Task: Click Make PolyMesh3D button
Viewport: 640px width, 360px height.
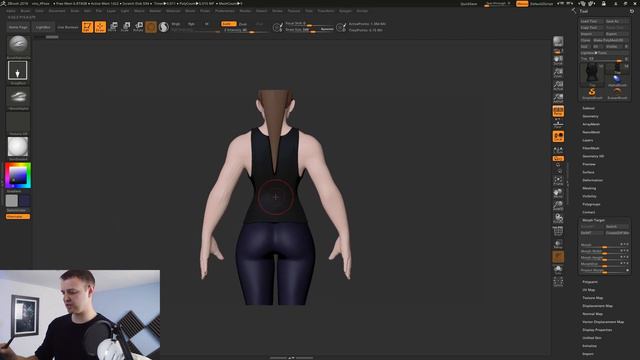Action: tap(611, 40)
